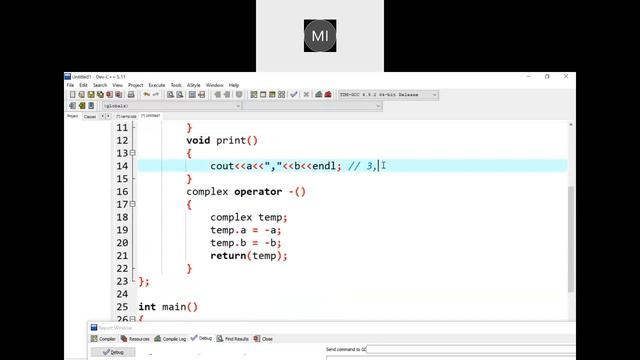The image size is (640, 360).
Task: Click the Redo arrow icon
Action: pyautogui.click(x=156, y=95)
